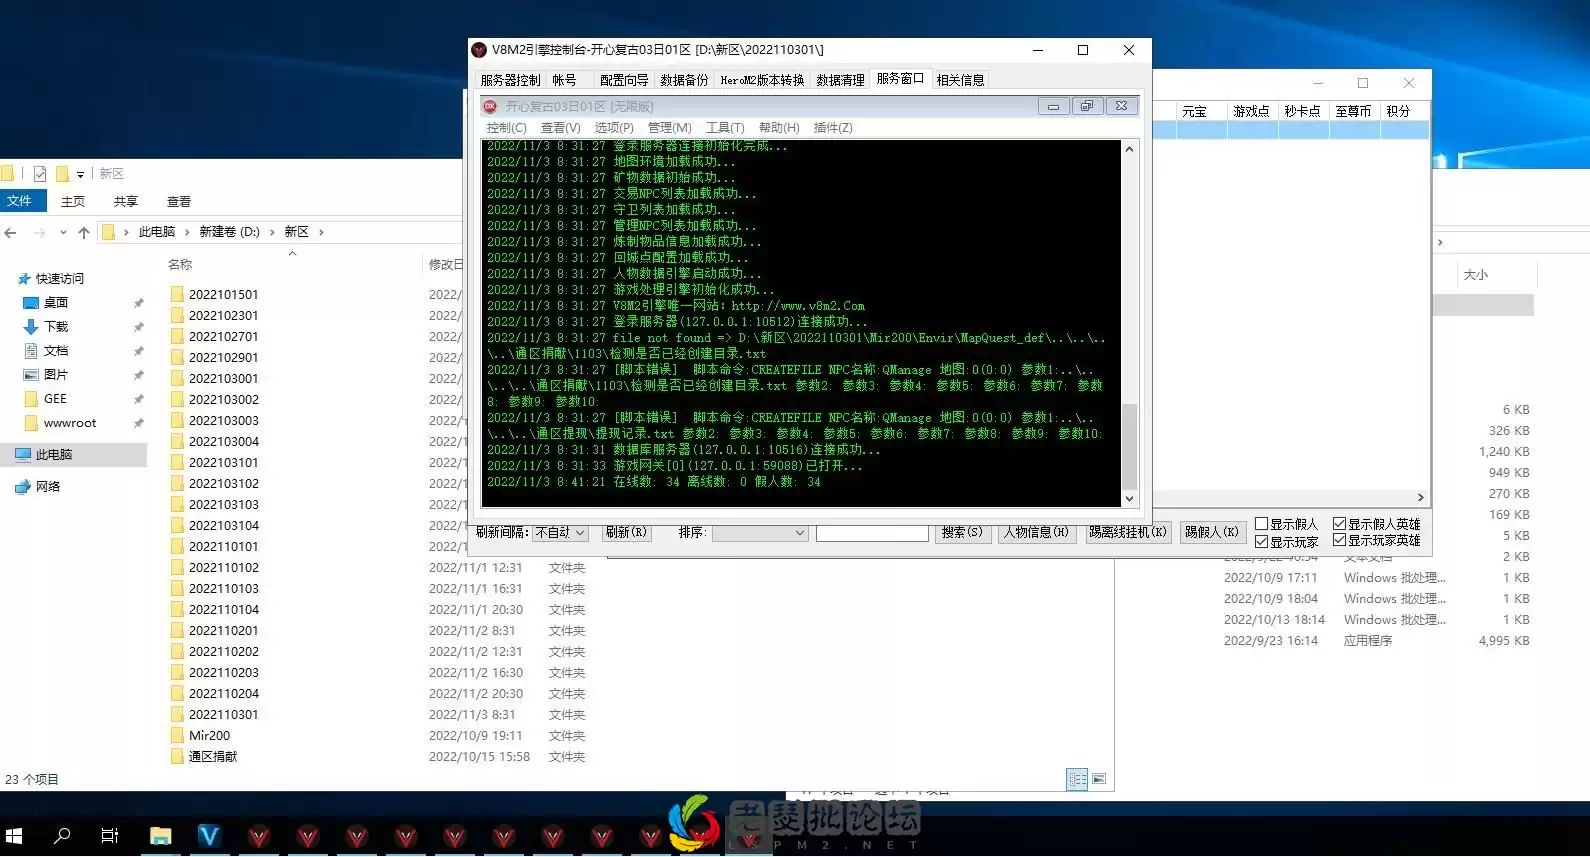The width and height of the screenshot is (1590, 857).
Task: Click the 人物信息(H) button
Action: [x=1036, y=533]
